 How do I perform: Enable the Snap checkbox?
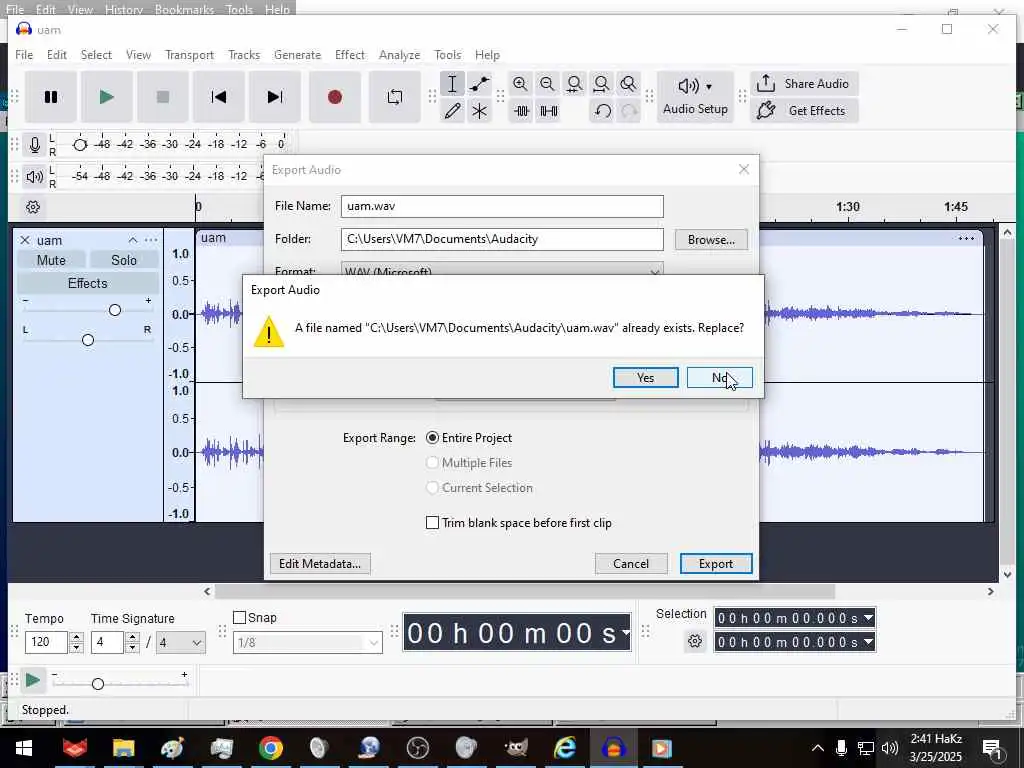[240, 618]
